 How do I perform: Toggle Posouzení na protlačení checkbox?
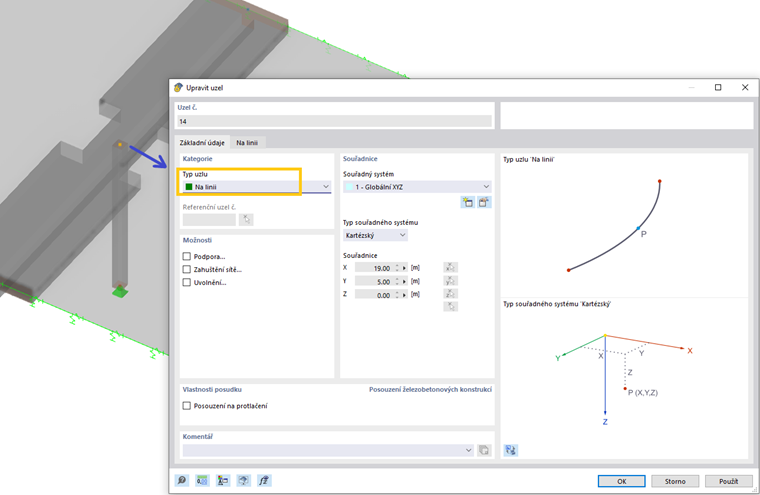pyautogui.click(x=187, y=406)
